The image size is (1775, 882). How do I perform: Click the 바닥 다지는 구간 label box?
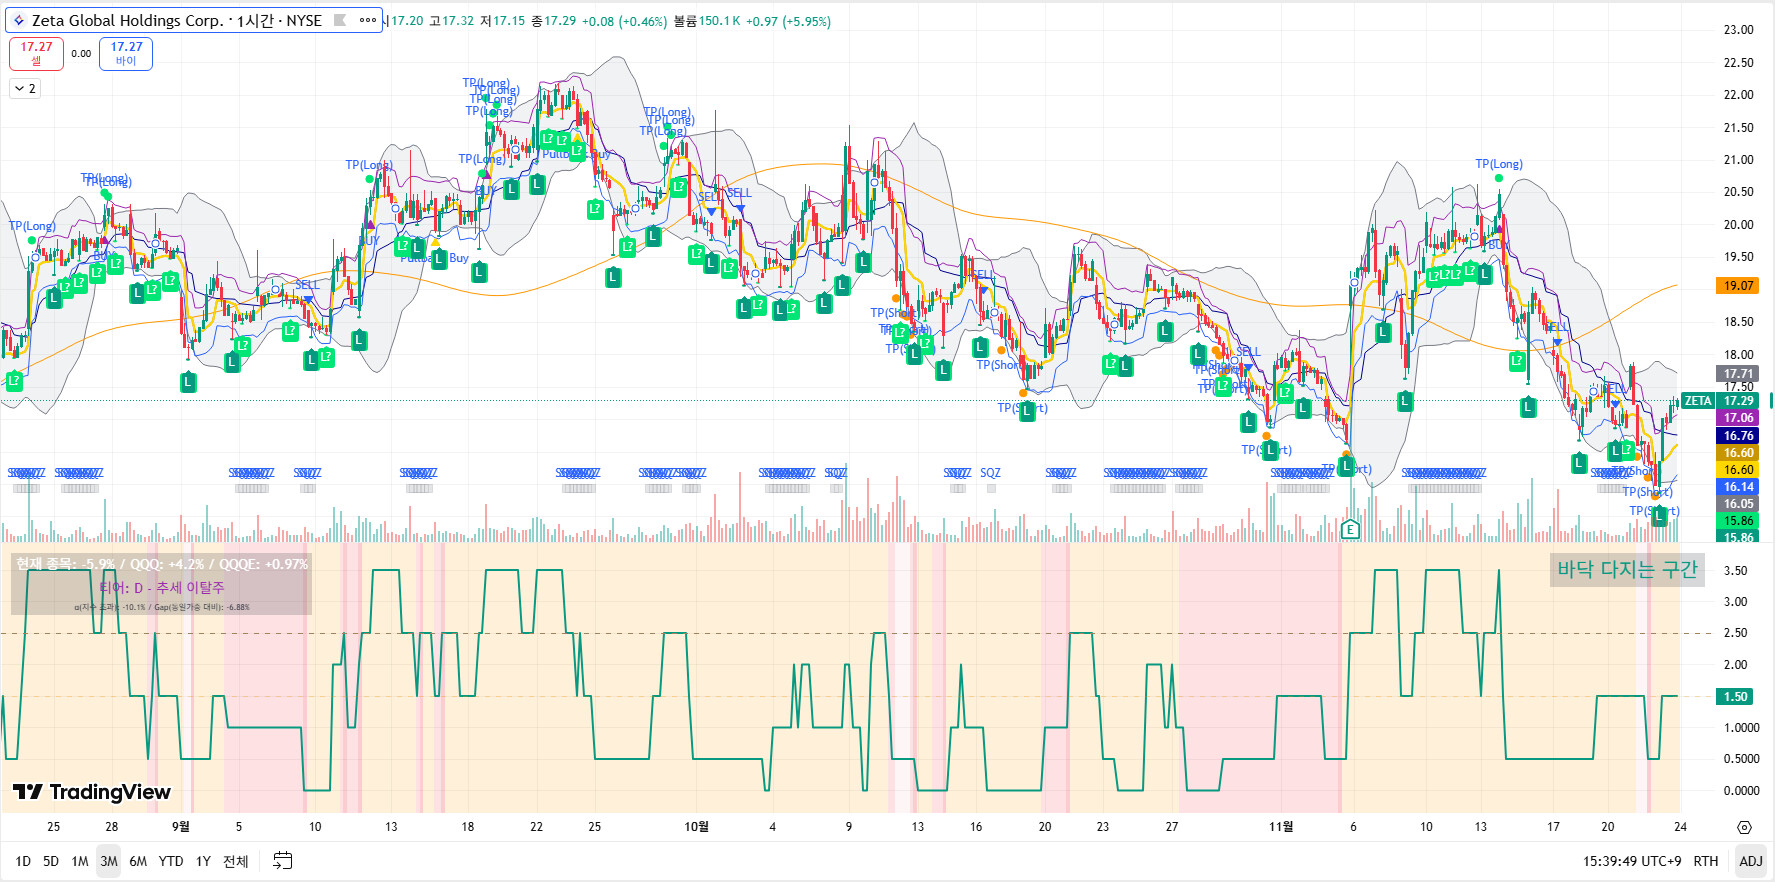pyautogui.click(x=1627, y=569)
